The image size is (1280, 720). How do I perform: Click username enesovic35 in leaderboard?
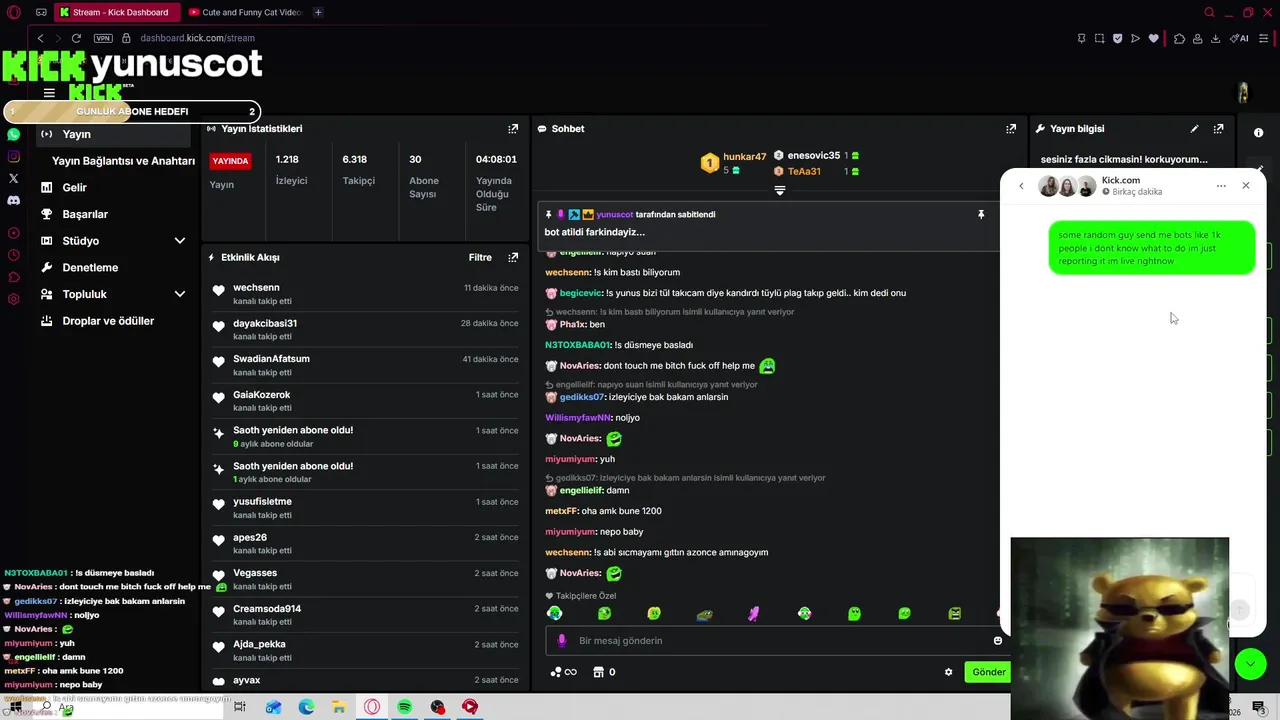coord(813,156)
